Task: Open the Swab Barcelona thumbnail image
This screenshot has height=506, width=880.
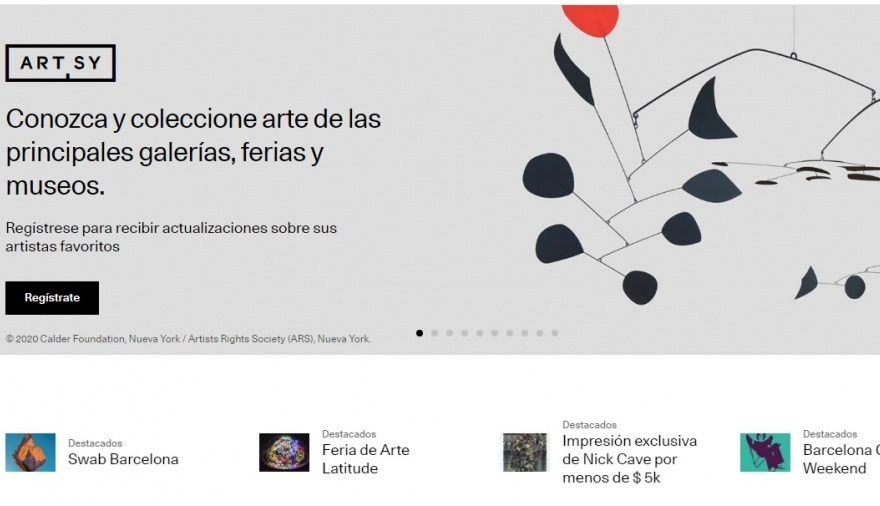Action: click(x=30, y=452)
